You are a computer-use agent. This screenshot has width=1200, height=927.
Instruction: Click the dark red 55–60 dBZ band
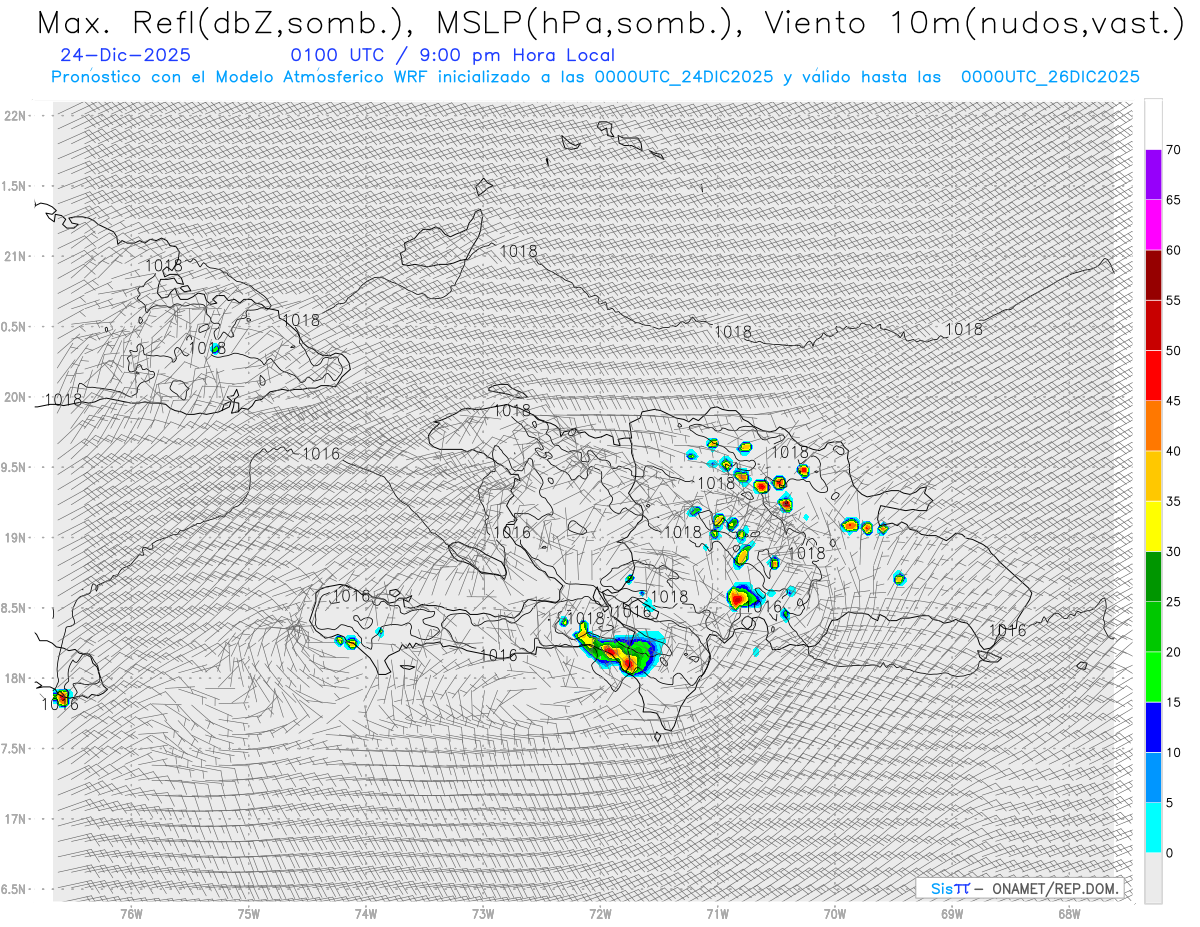1153,275
